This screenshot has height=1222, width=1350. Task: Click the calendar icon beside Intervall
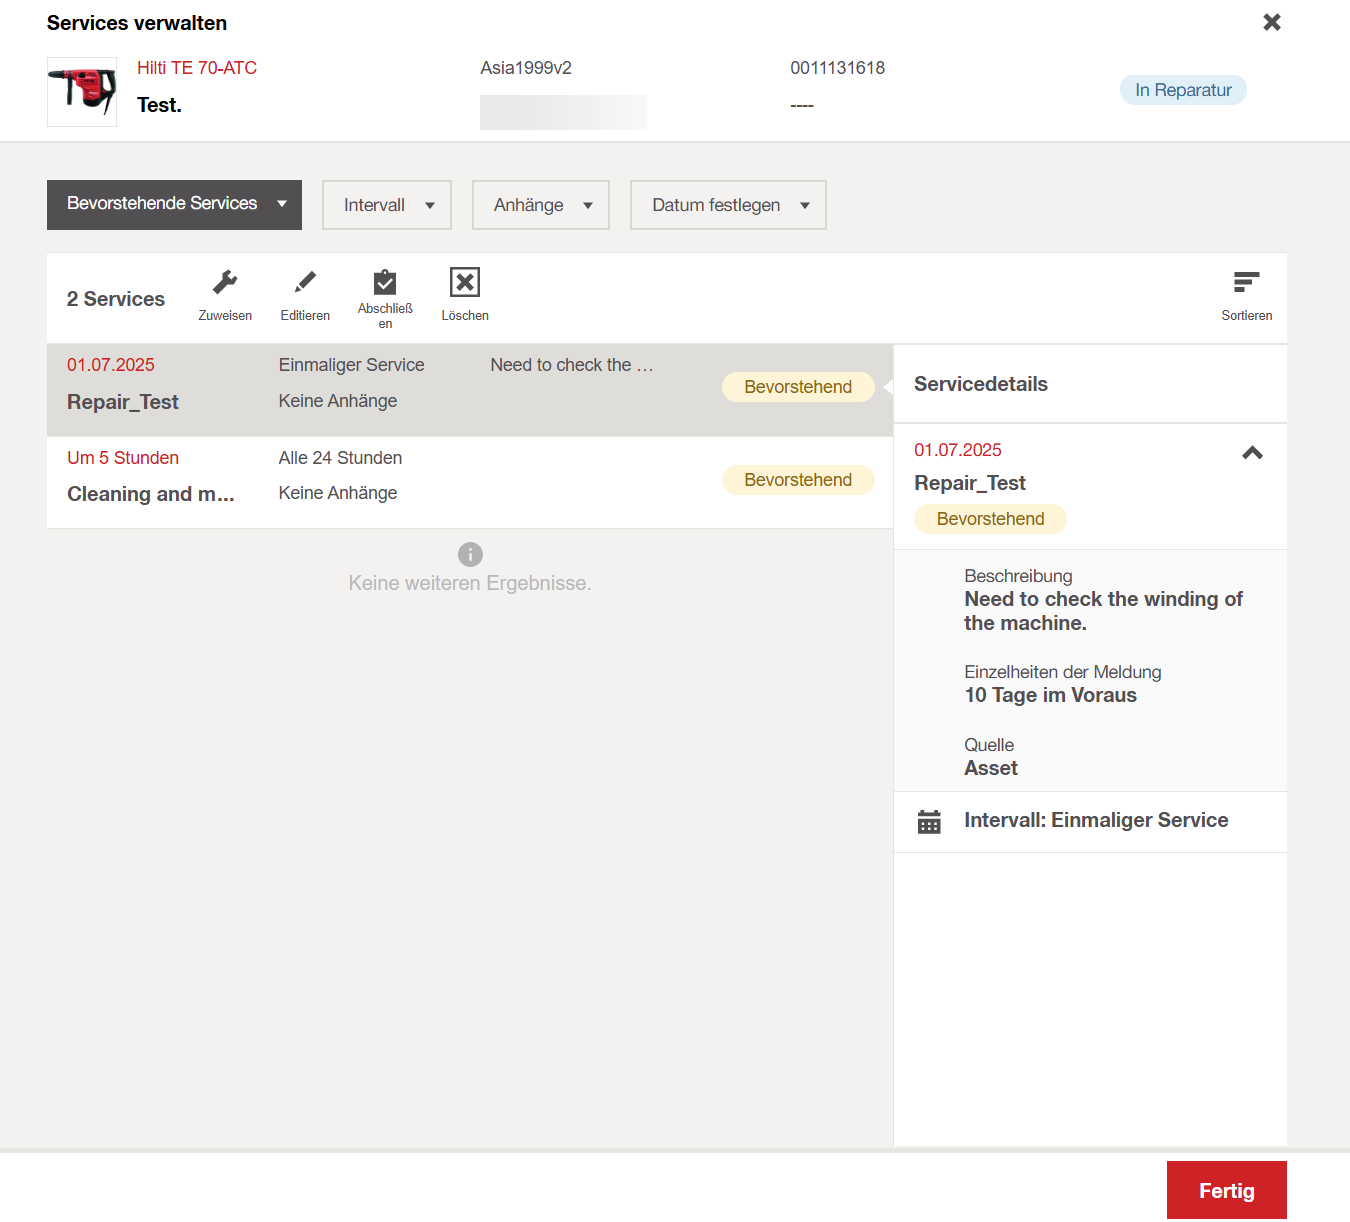point(929,822)
